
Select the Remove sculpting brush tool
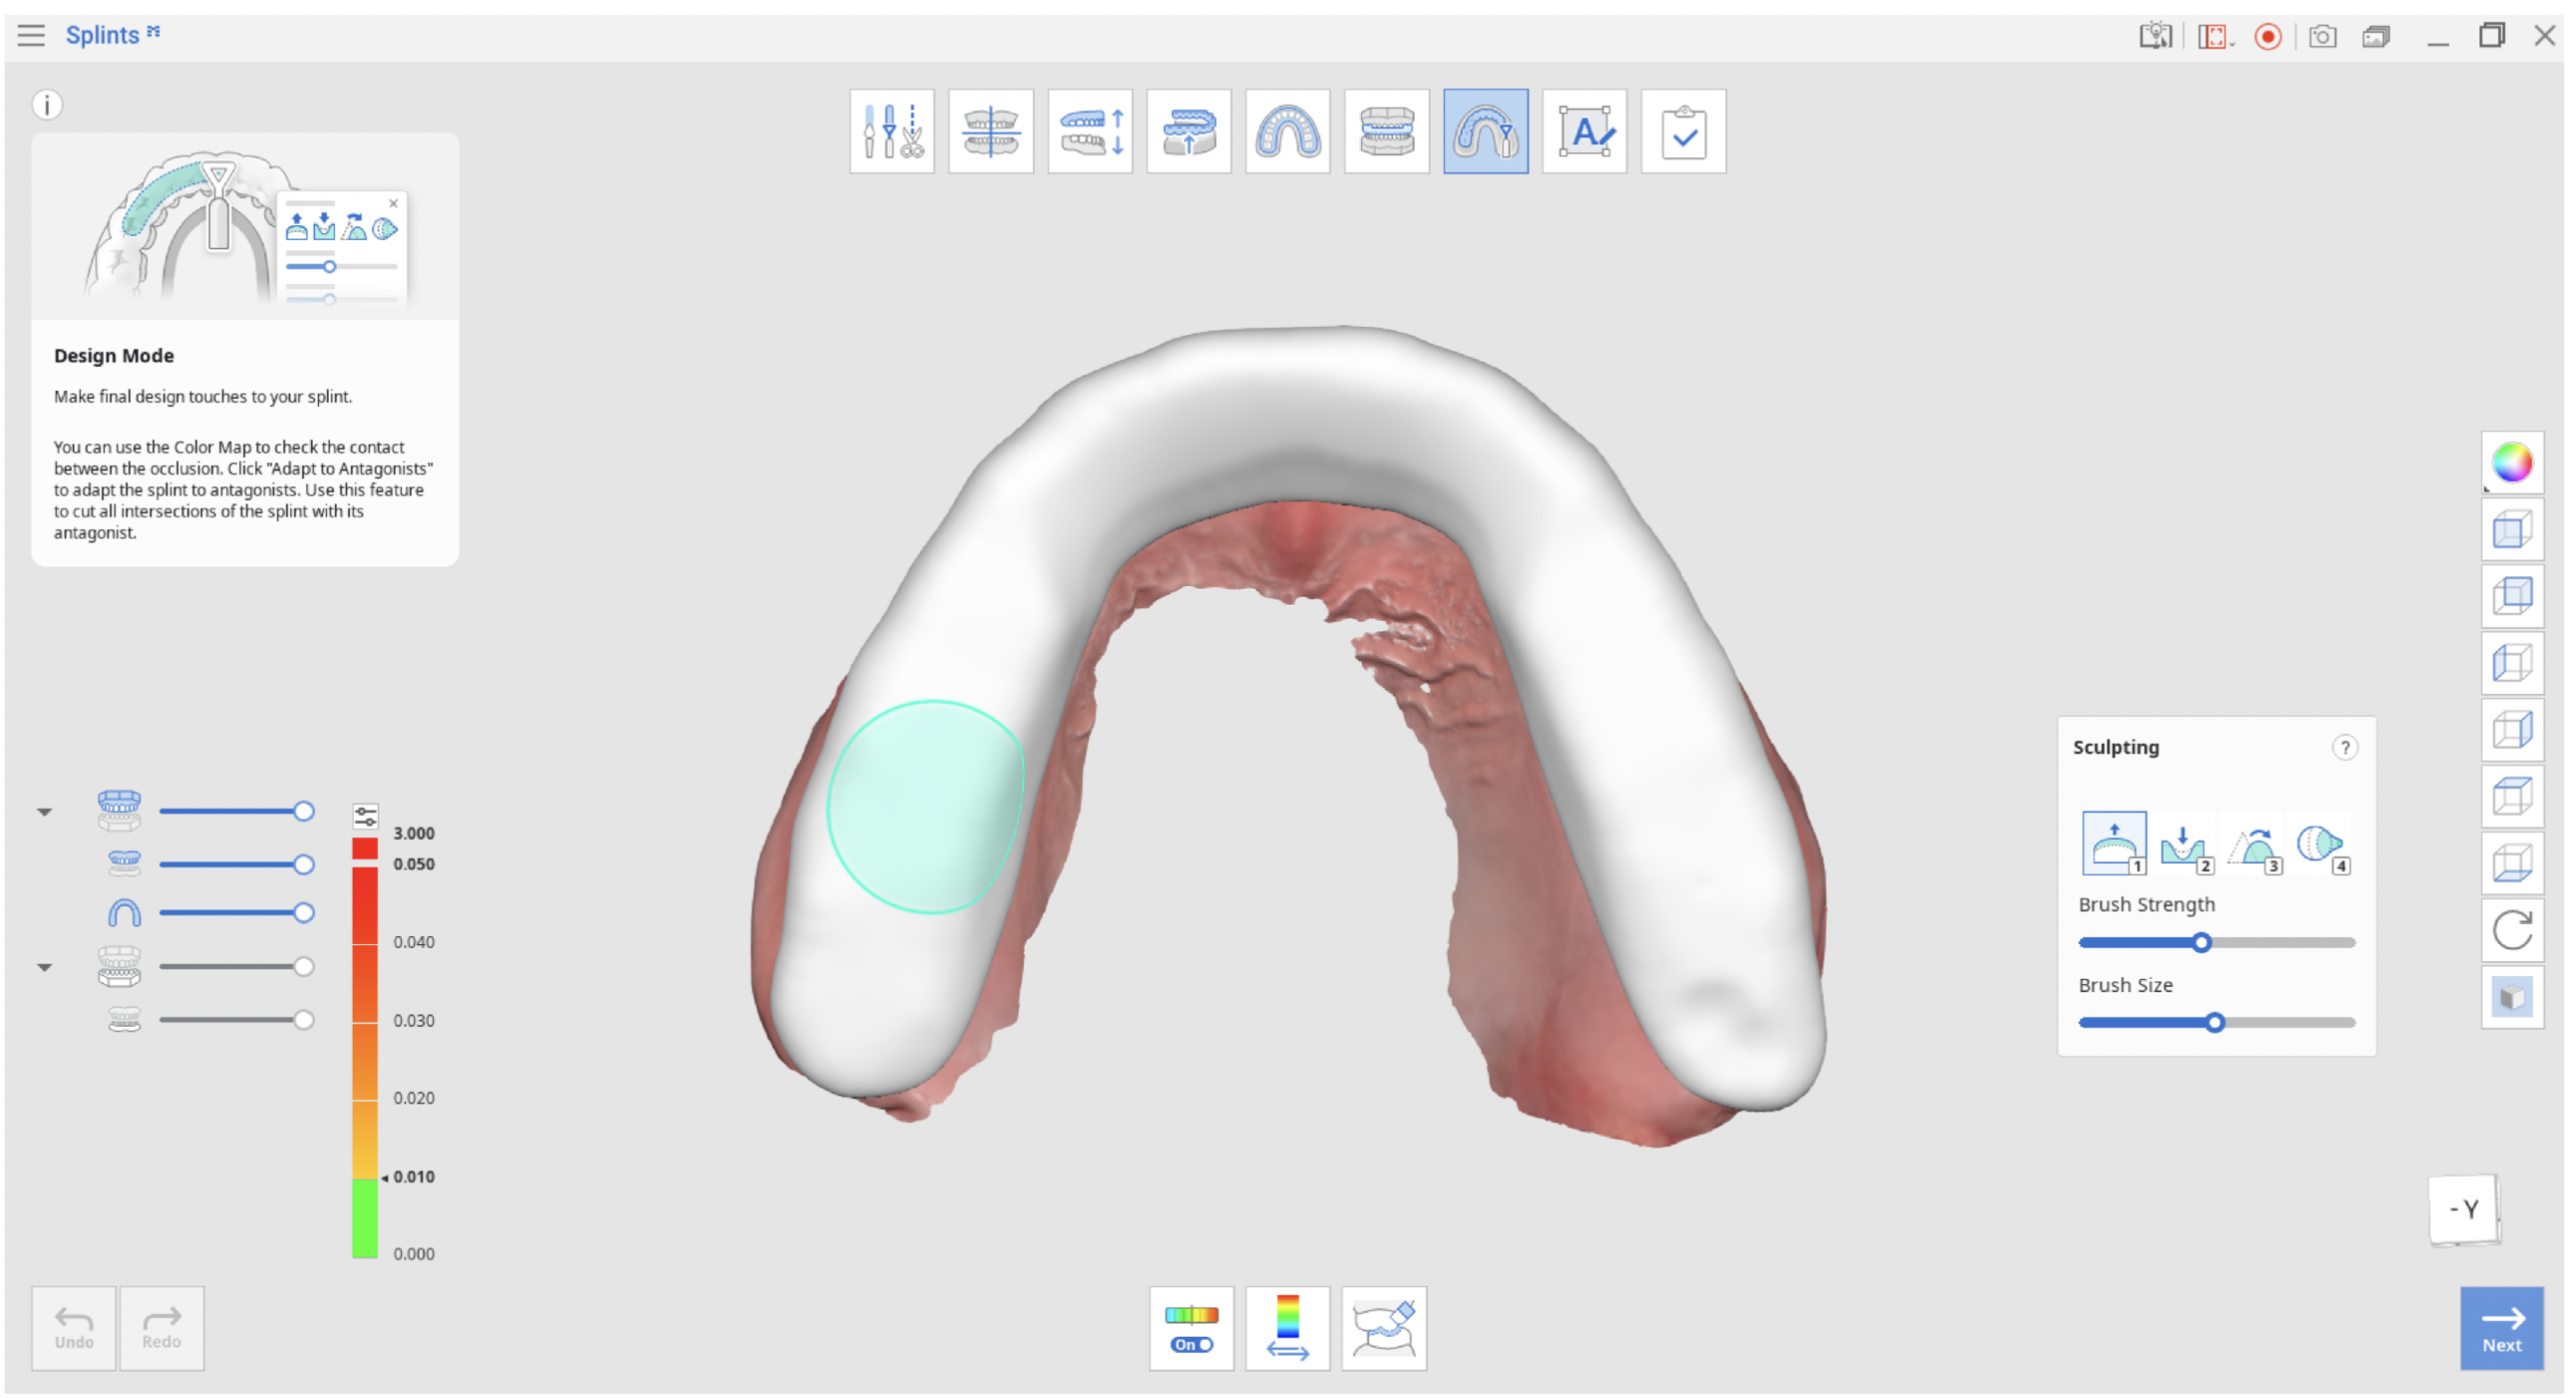(x=2183, y=845)
